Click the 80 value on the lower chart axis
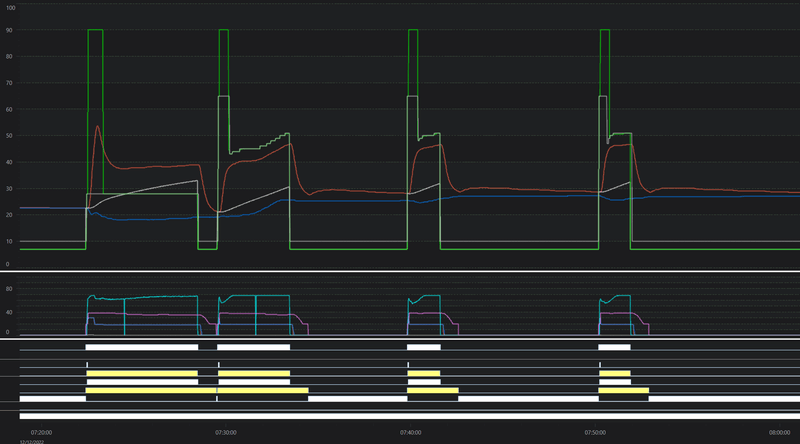The image size is (800, 444). pyautogui.click(x=9, y=289)
